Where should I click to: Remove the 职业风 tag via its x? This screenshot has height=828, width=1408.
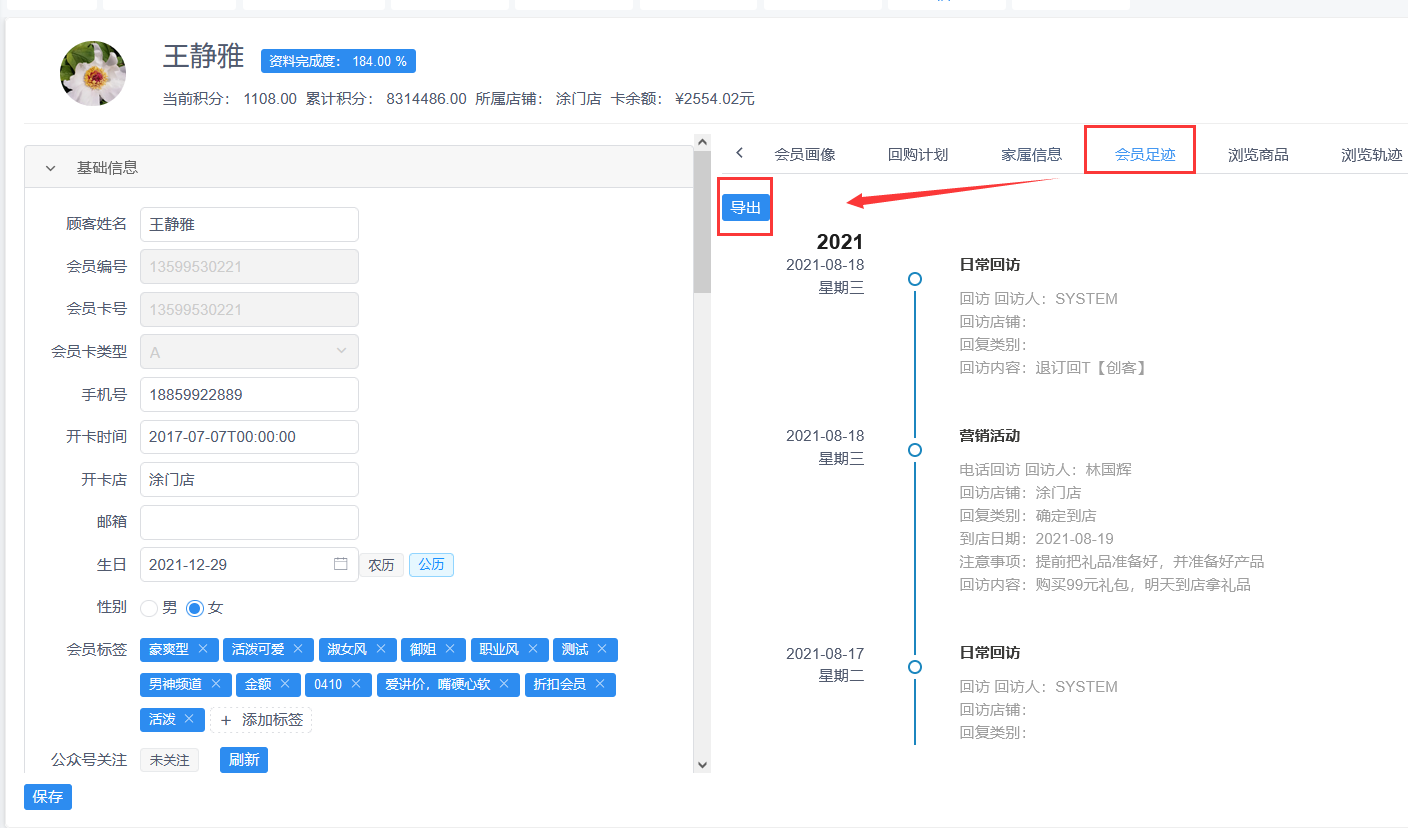click(x=533, y=649)
